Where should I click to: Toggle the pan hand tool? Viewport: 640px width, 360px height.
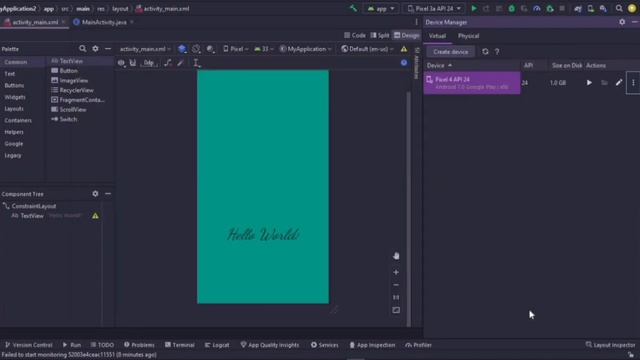click(396, 256)
